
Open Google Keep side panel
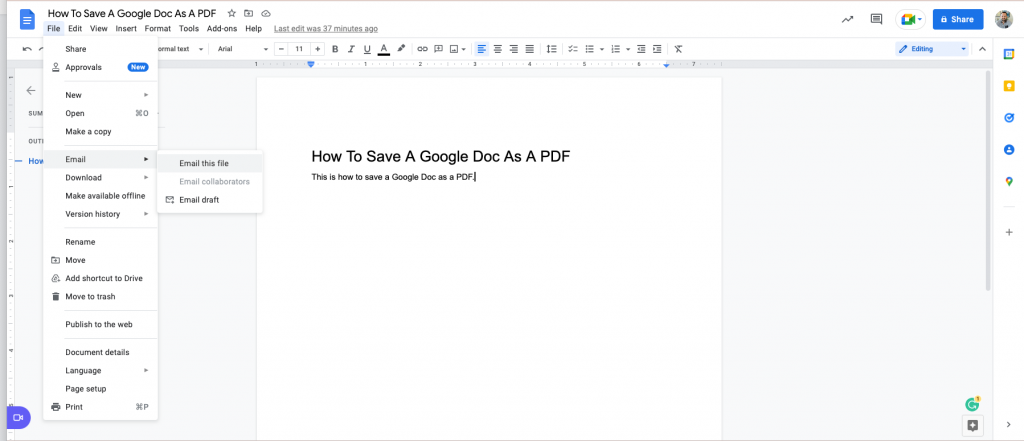tap(1009, 86)
